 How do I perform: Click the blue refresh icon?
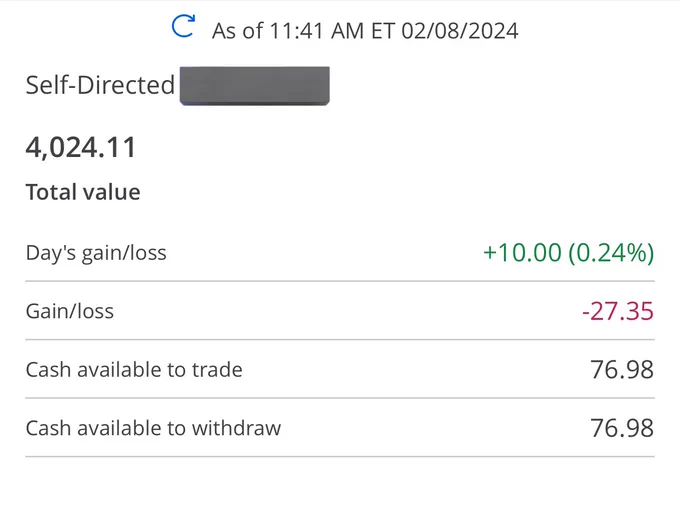[x=183, y=26]
